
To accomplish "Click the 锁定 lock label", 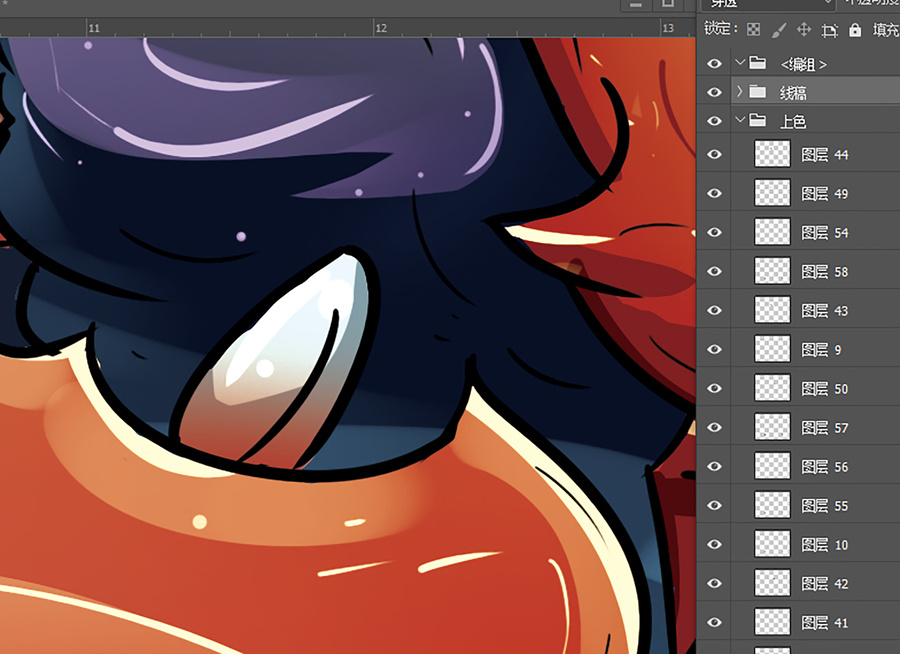I will click(720, 29).
